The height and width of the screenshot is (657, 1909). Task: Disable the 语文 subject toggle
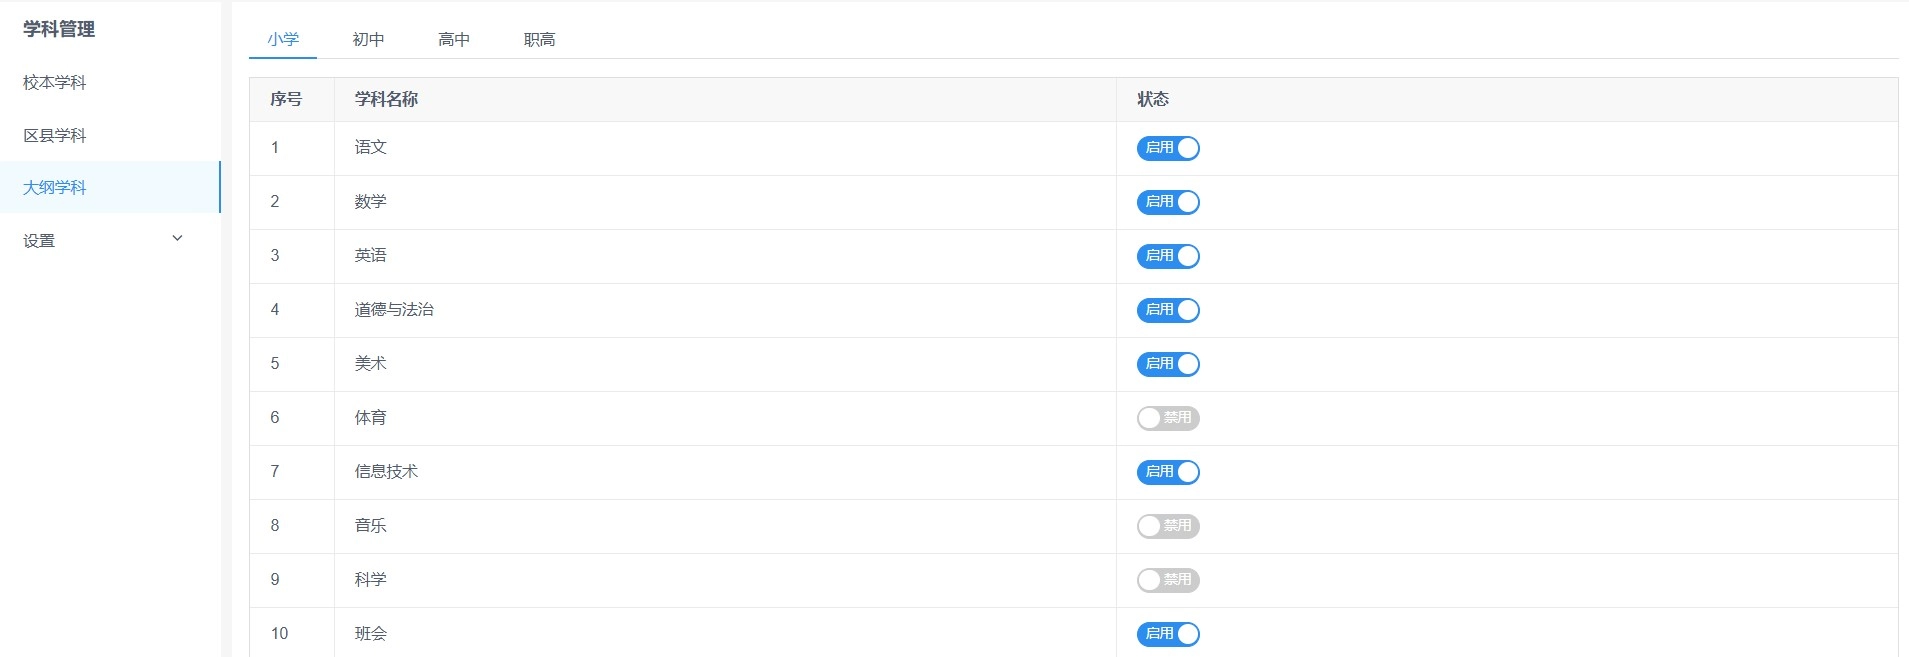1167,148
